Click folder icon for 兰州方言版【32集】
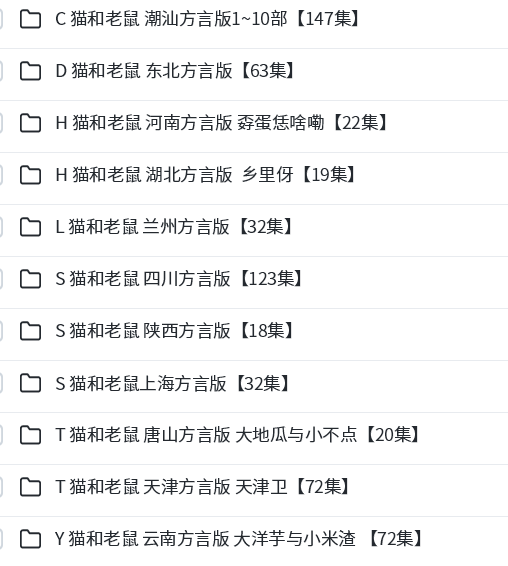Viewport: 508px width, 566px height. tap(30, 227)
